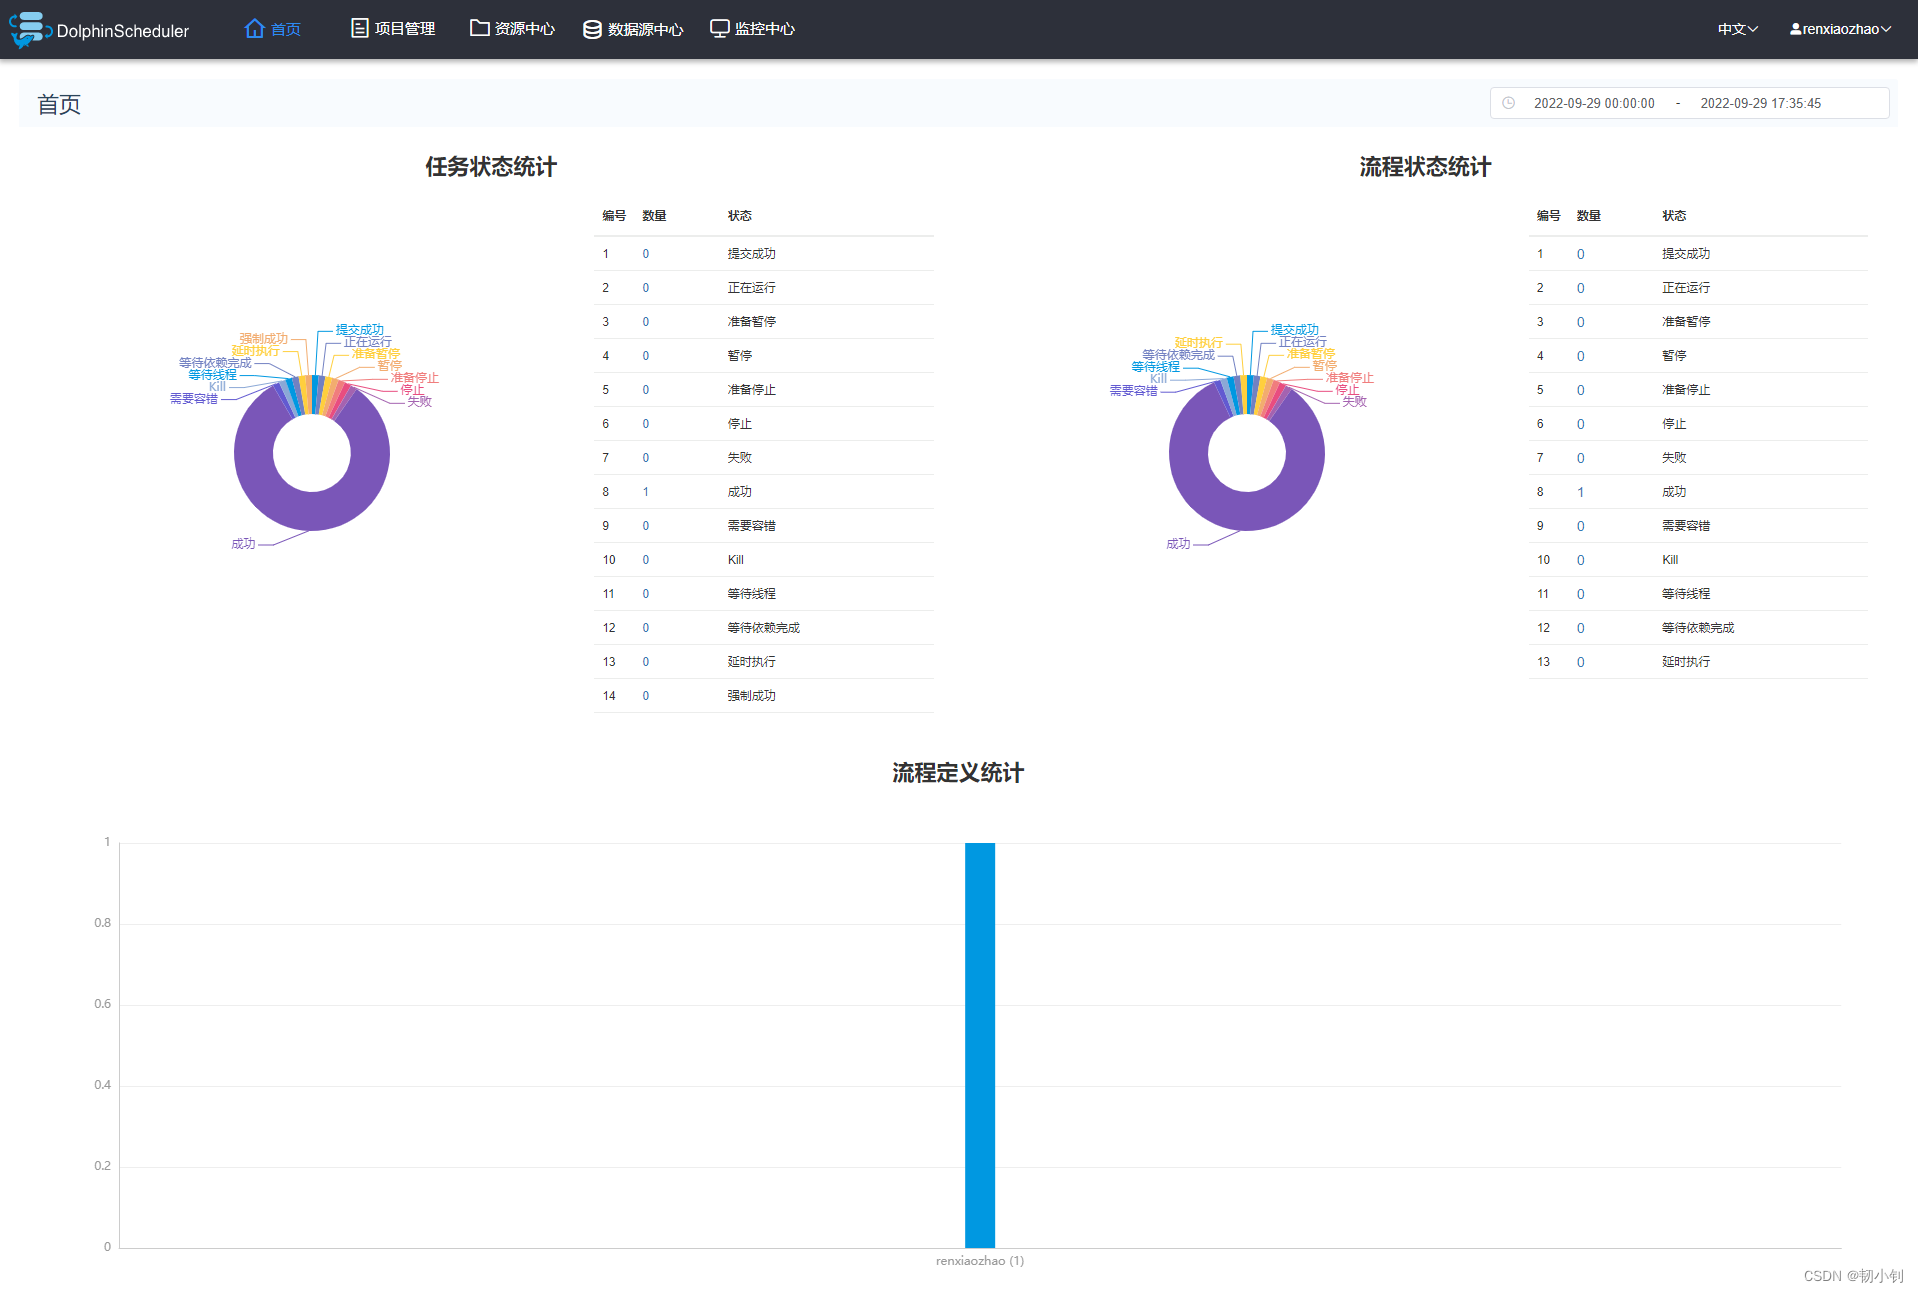Image resolution: width=1918 pixels, height=1293 pixels.
Task: Click 需要容错 label in process pie chart
Action: (x=1134, y=391)
